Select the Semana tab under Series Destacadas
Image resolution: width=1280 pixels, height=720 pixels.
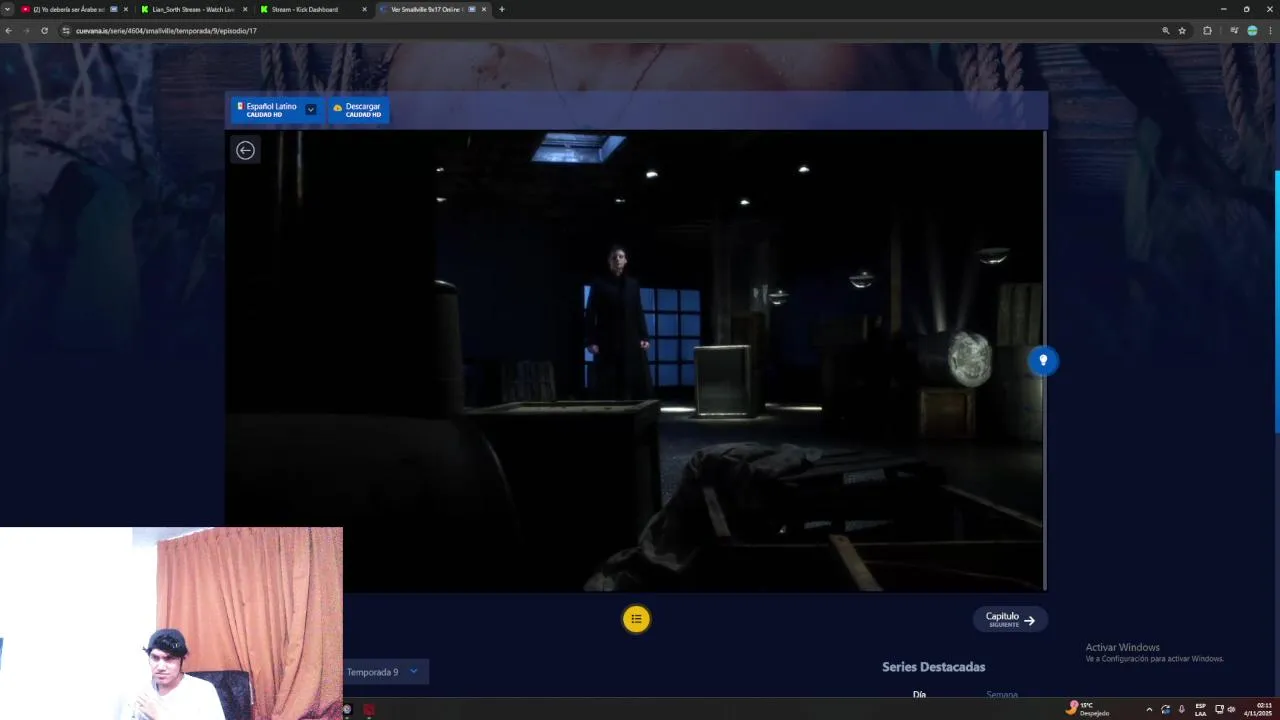(x=1001, y=694)
